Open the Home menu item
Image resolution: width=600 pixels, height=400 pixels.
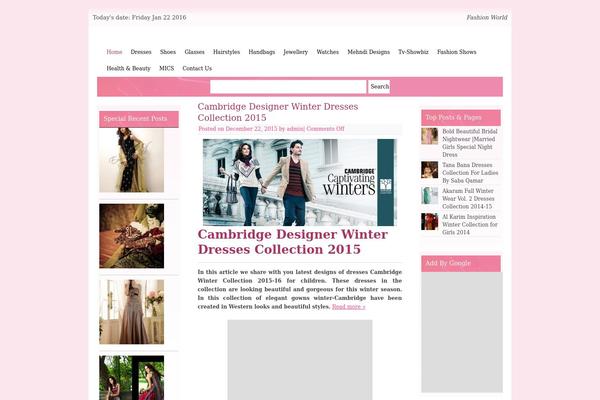pos(114,52)
